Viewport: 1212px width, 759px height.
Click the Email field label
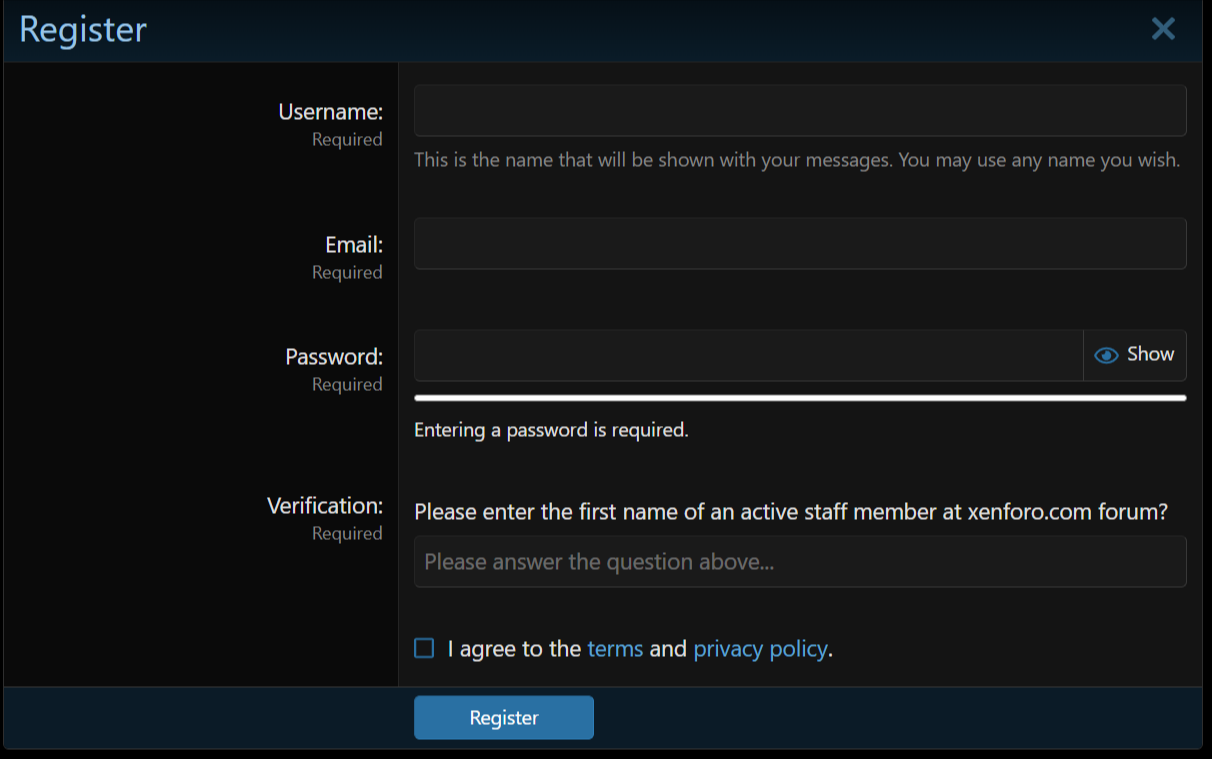[x=354, y=245]
